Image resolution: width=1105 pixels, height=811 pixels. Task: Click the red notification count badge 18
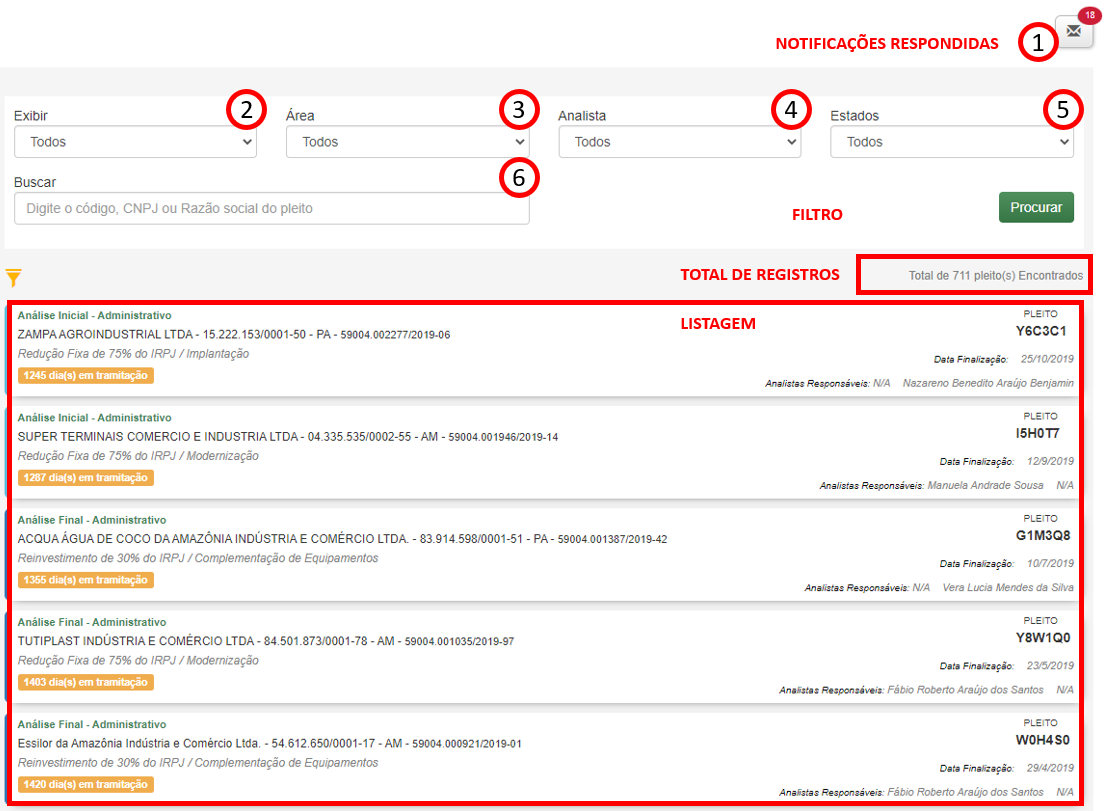(1089, 15)
